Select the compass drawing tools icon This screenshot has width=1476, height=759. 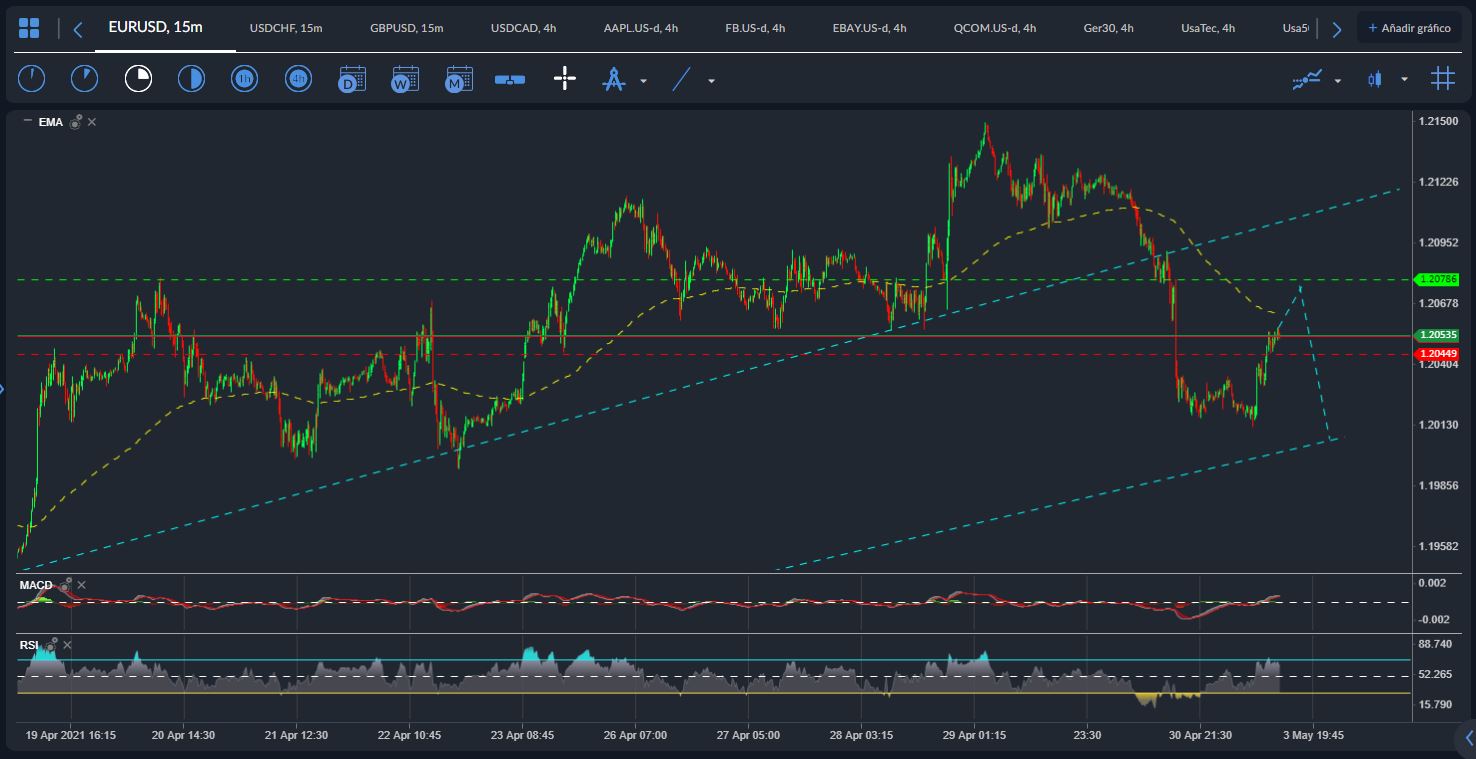click(613, 79)
